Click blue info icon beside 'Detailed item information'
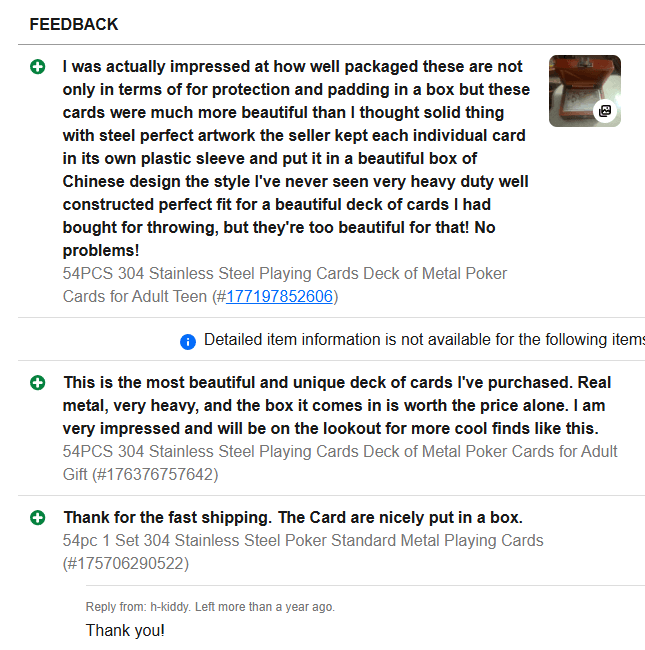 (188, 342)
